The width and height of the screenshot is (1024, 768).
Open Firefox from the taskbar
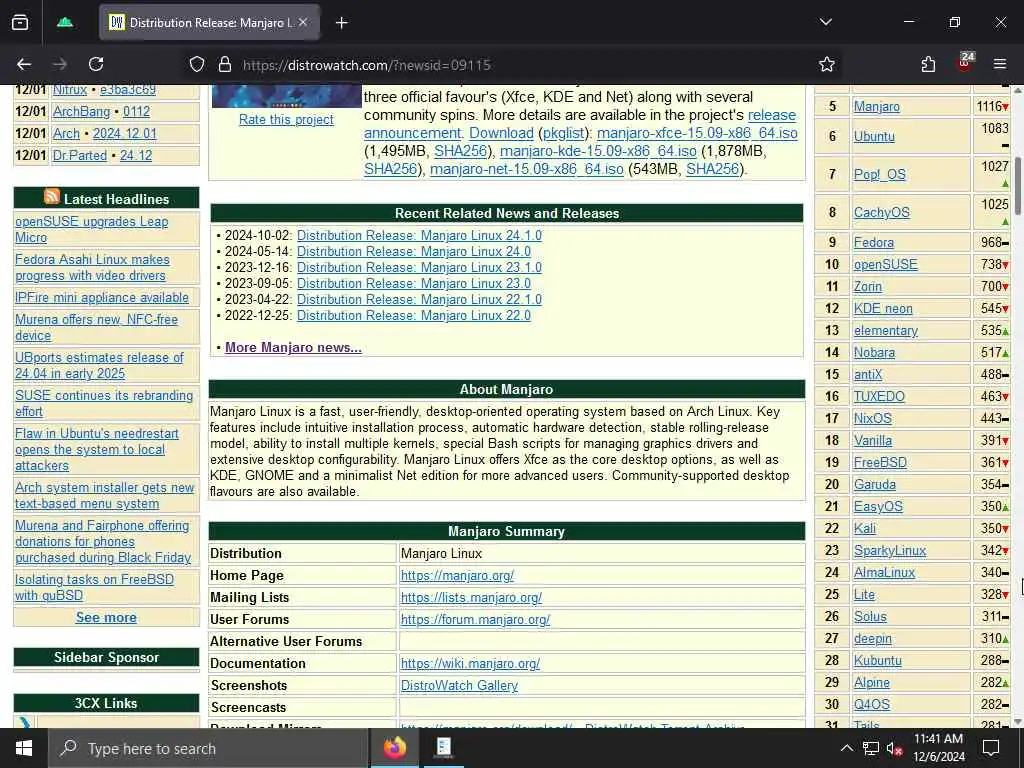pyautogui.click(x=394, y=748)
